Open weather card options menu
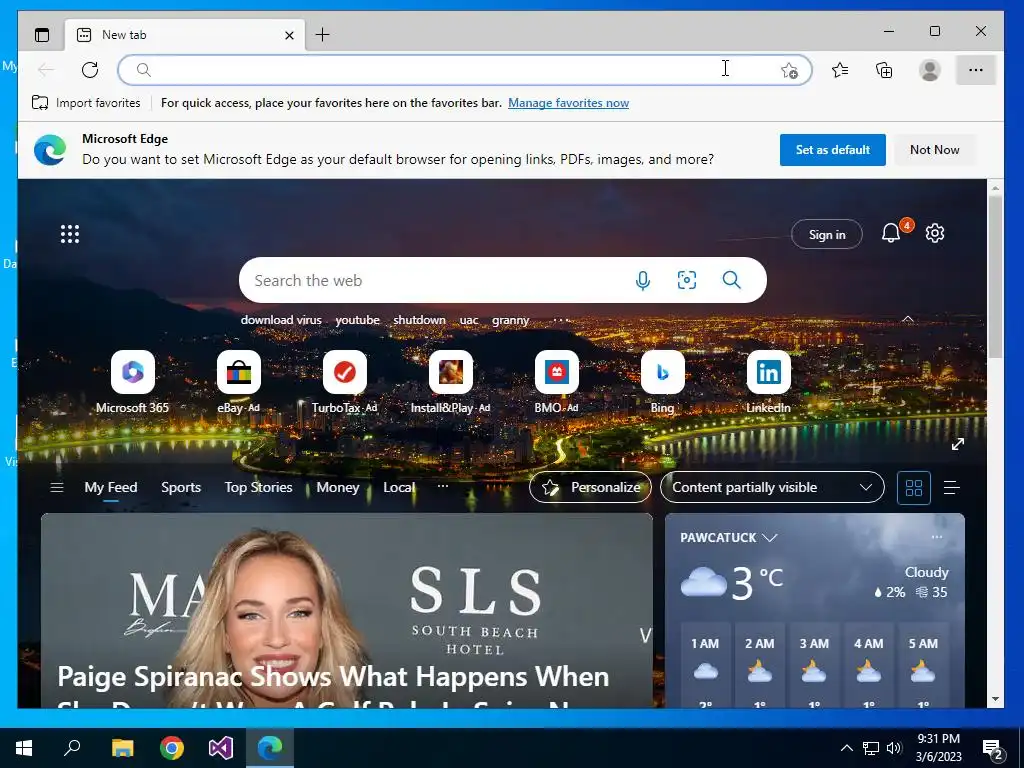 click(x=937, y=537)
